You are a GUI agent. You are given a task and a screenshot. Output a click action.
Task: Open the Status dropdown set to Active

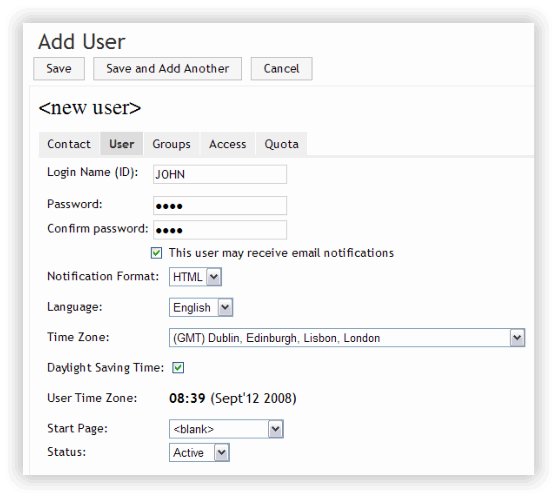tap(199, 453)
